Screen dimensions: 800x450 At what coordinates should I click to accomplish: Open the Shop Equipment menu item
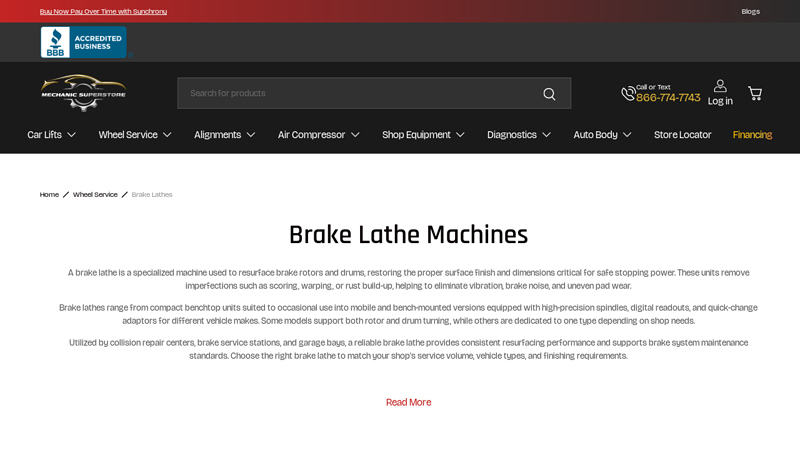pos(416,135)
